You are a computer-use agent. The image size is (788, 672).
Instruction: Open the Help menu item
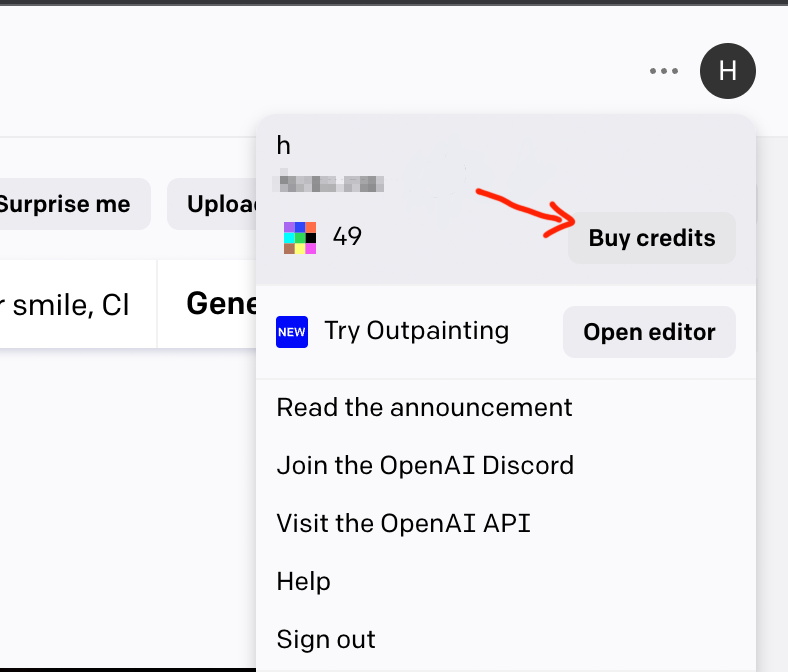pos(303,581)
